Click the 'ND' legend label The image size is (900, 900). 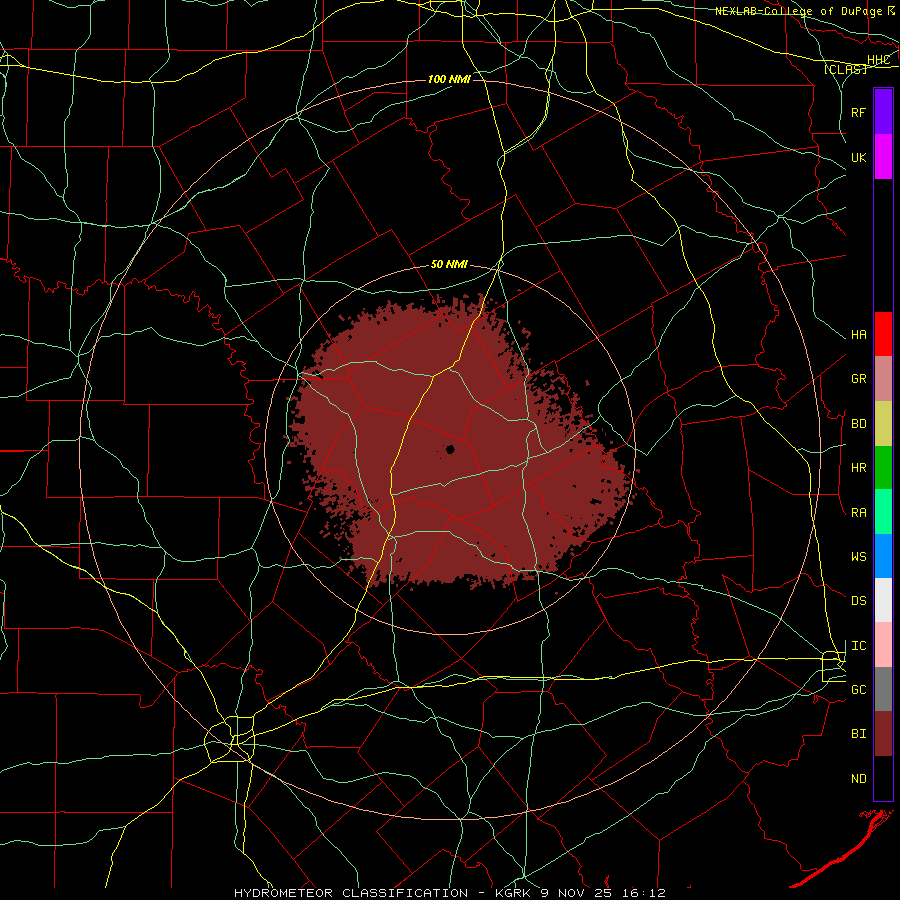click(859, 778)
